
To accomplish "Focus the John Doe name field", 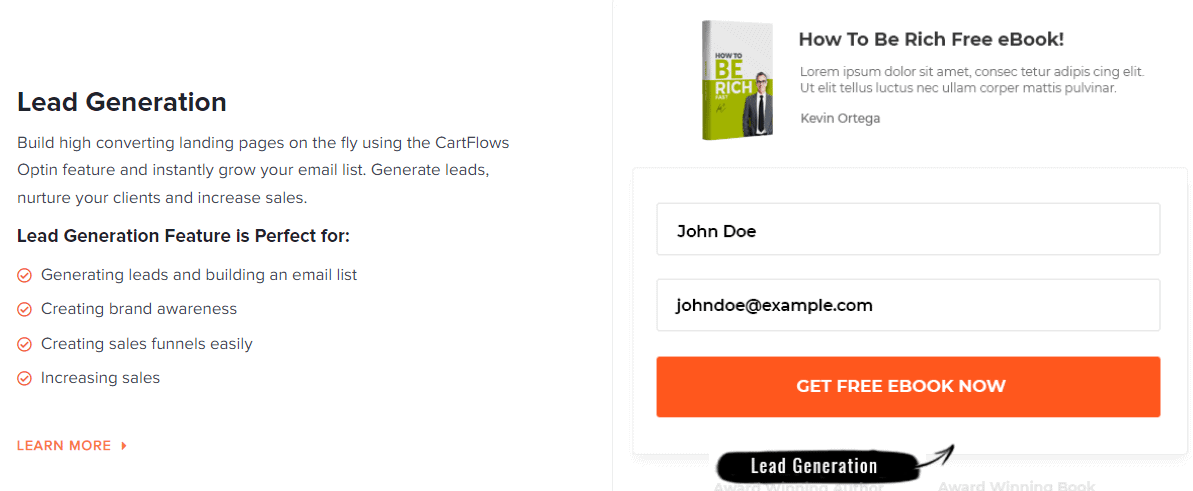I will pyautogui.click(x=907, y=230).
